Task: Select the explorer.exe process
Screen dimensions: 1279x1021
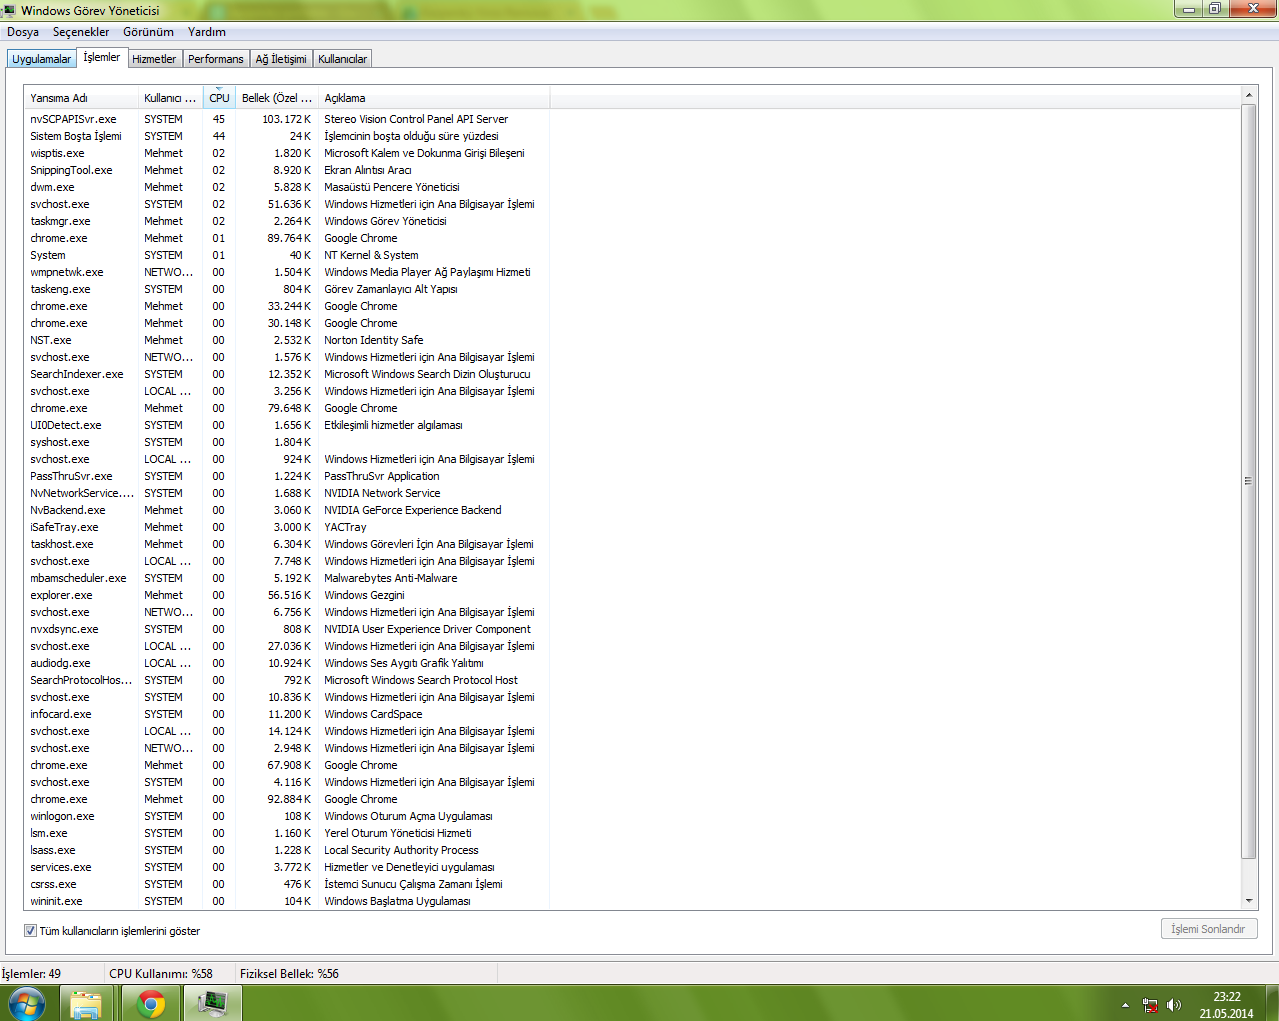Action: [x=287, y=595]
